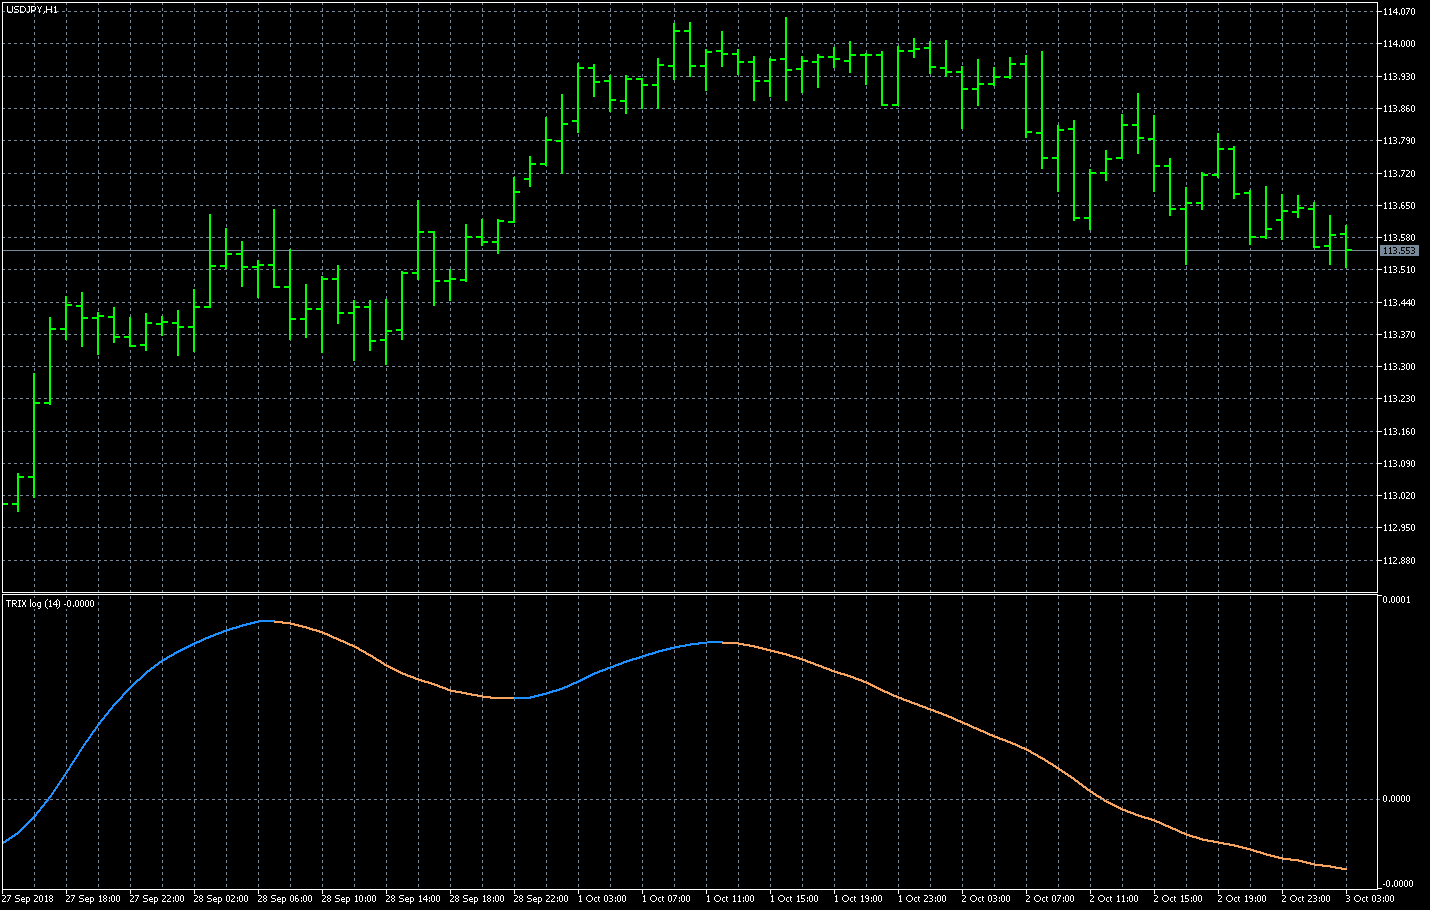Click the 0.0000 indicator zero level label
Image resolution: width=1430 pixels, height=910 pixels.
coord(1396,799)
